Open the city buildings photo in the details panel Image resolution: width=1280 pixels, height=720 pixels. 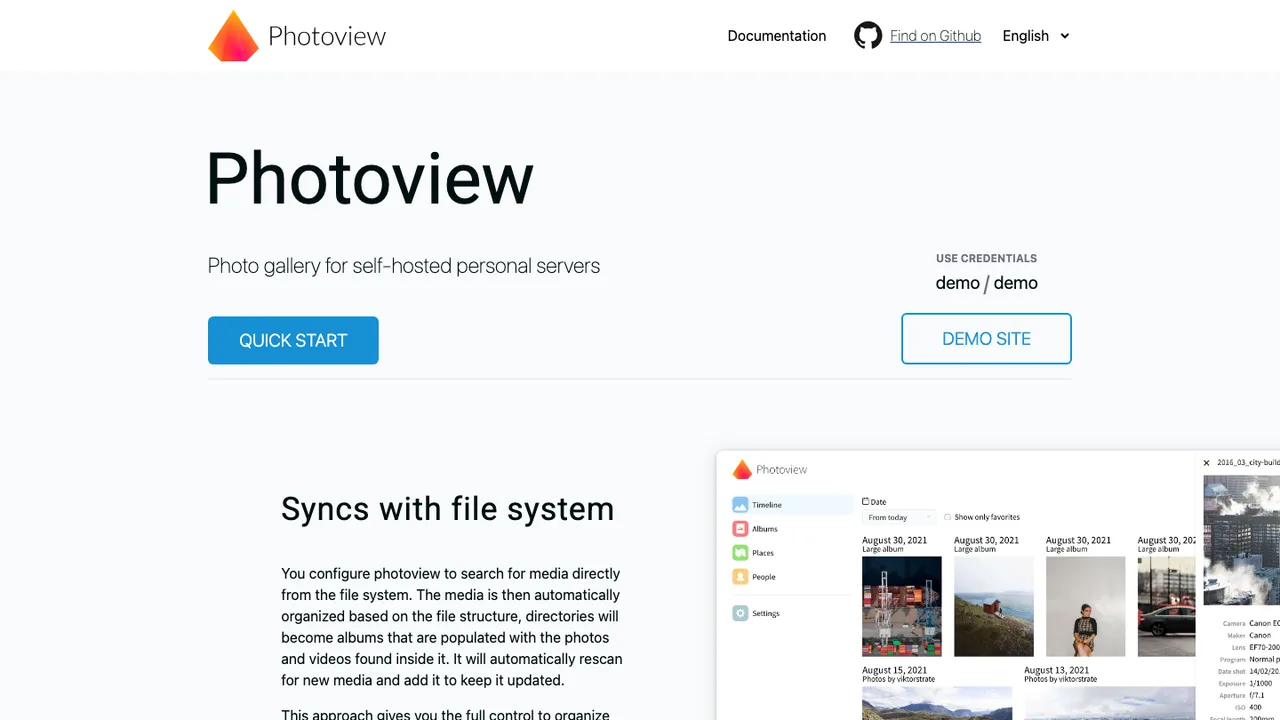[x=1241, y=540]
